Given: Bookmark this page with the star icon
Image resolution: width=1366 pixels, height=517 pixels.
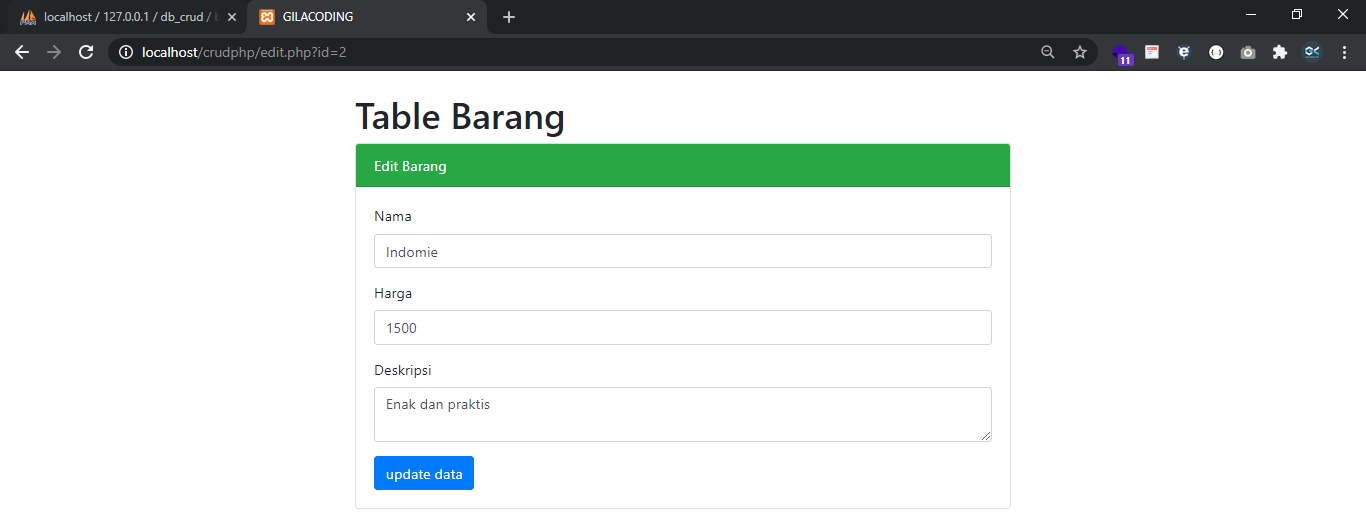Looking at the screenshot, I should (1080, 52).
